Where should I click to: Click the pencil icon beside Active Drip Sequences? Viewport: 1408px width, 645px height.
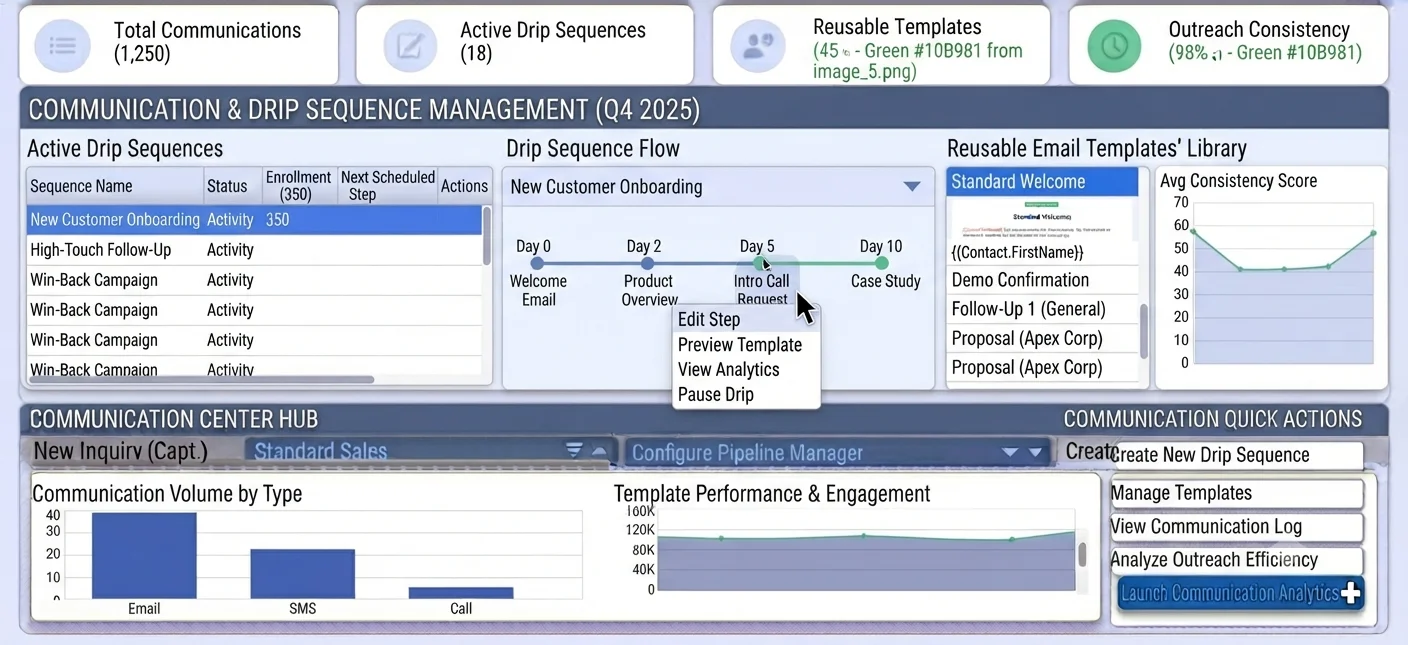coord(410,45)
